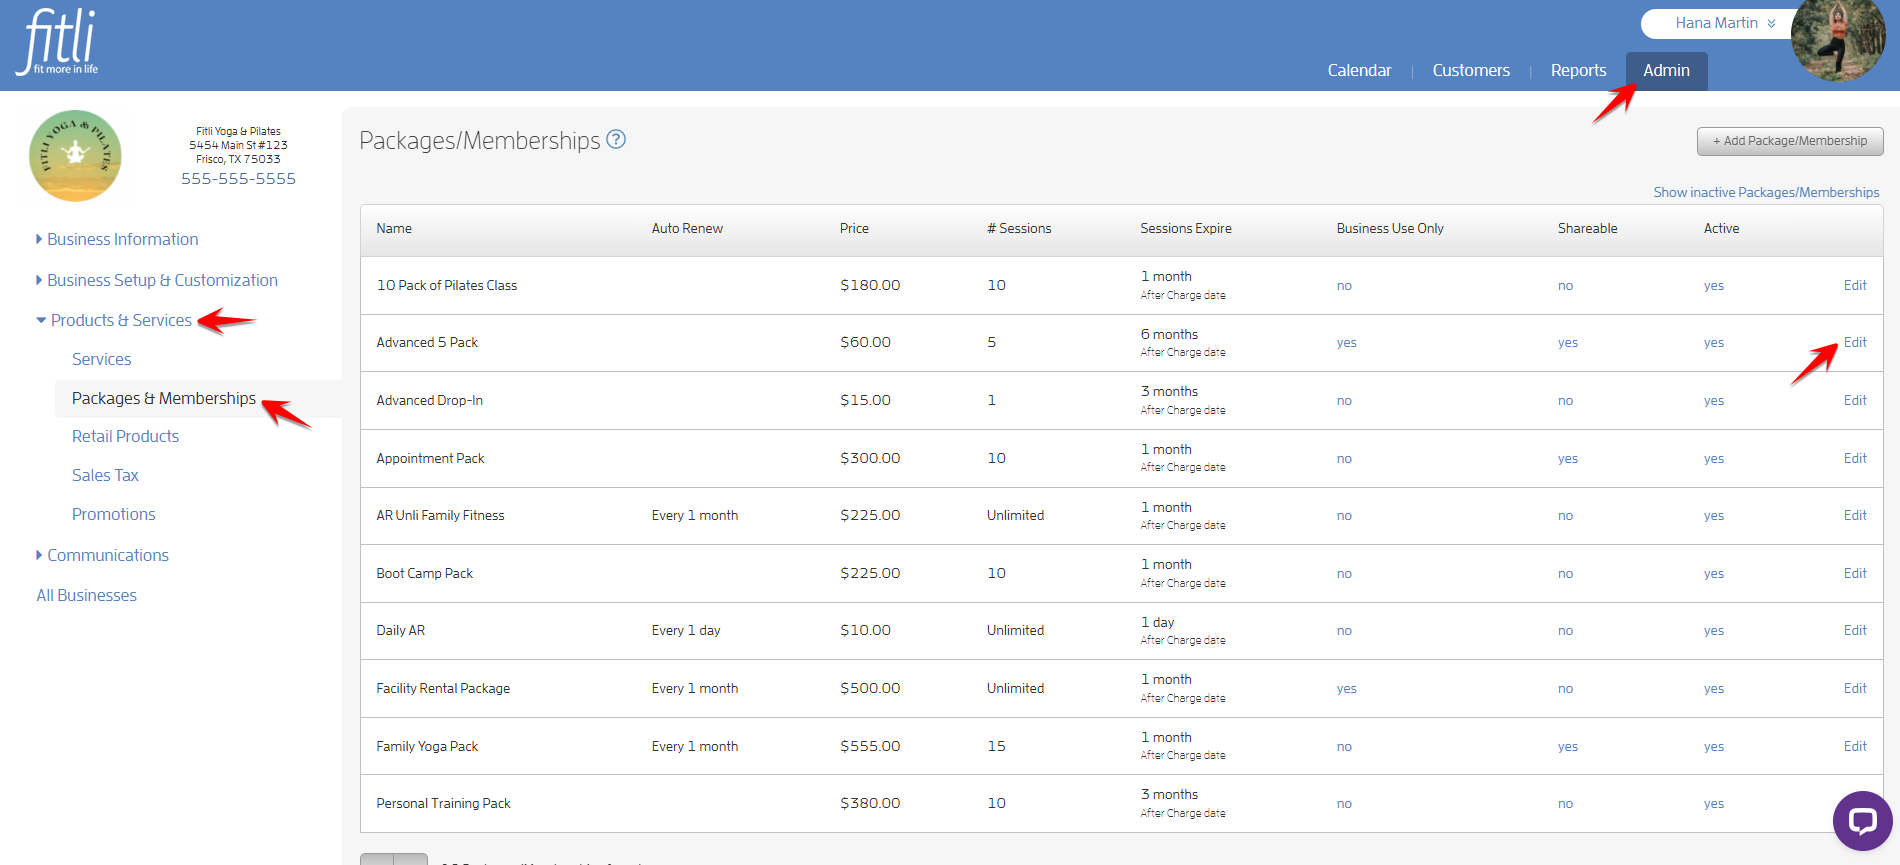This screenshot has height=865, width=1900.
Task: Edit the Facility Rental Package
Action: [1855, 688]
